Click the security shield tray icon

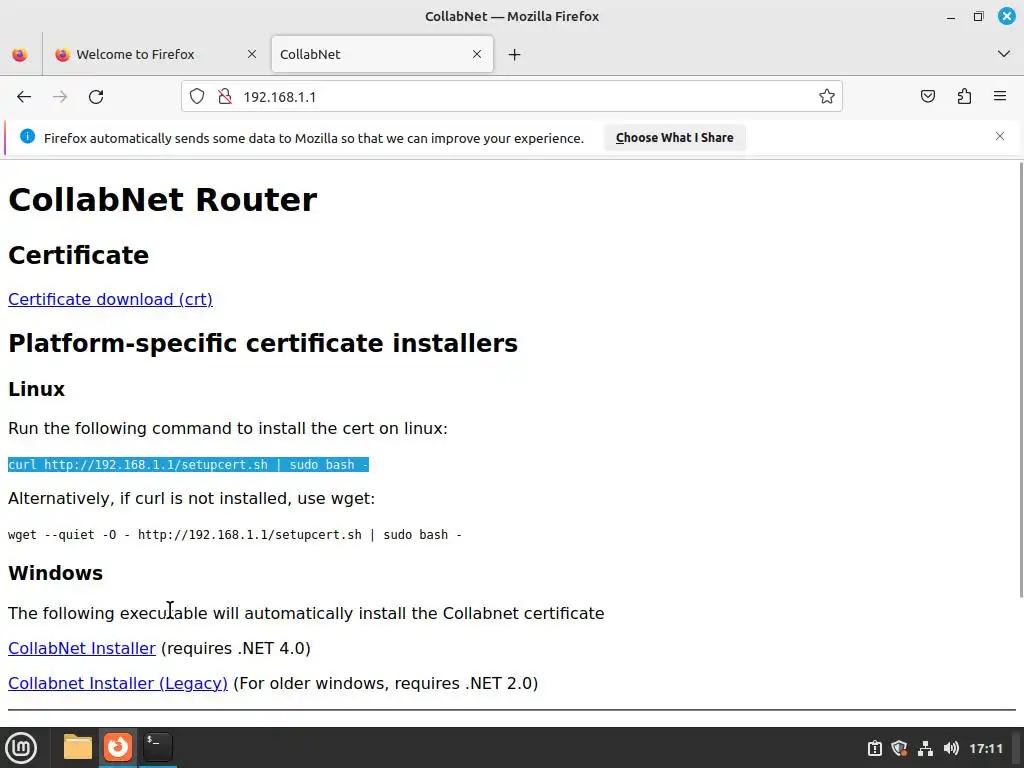(899, 748)
